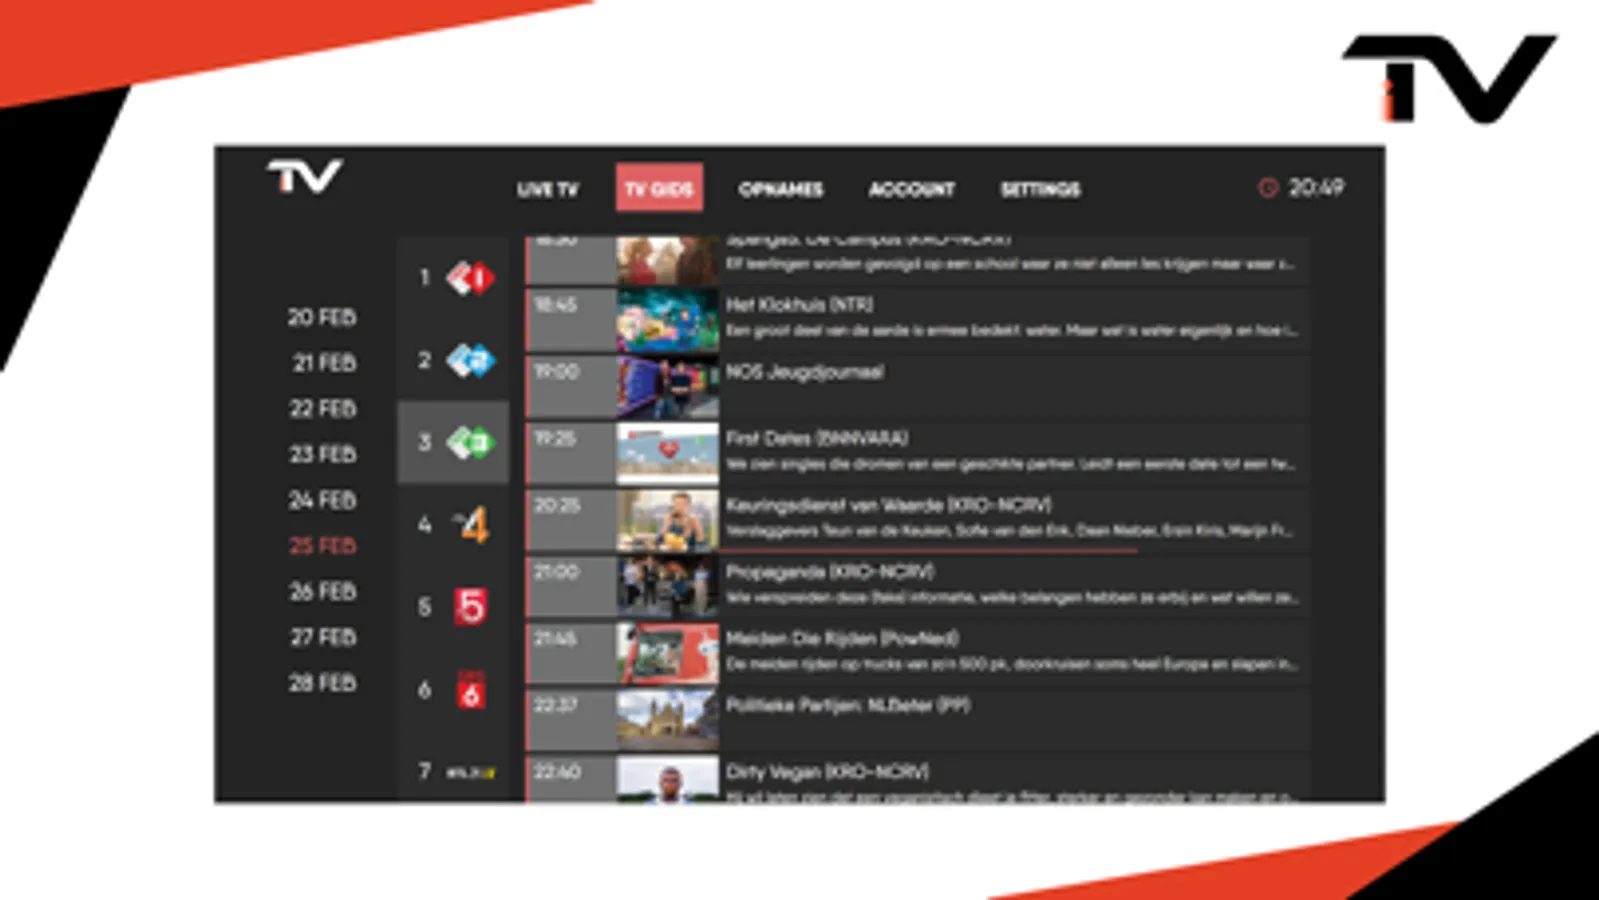Choose the 22 FEB date
The height and width of the screenshot is (900, 1599).
point(322,408)
